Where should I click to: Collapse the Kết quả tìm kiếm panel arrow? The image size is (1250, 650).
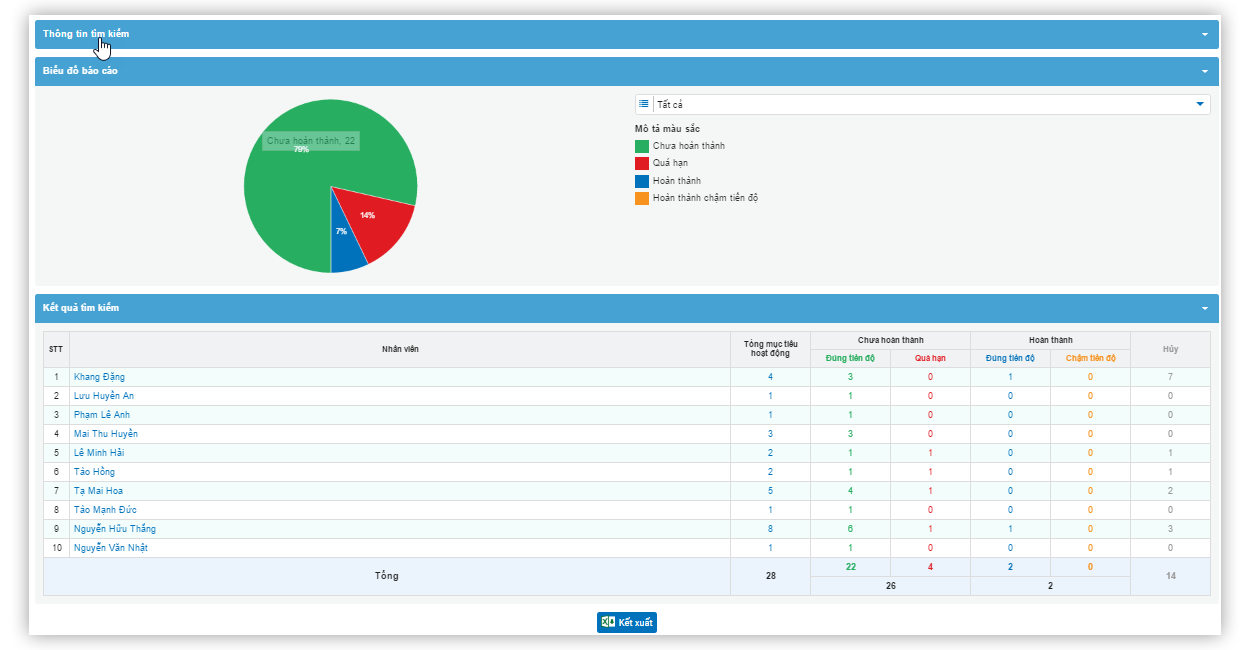[x=1205, y=308]
